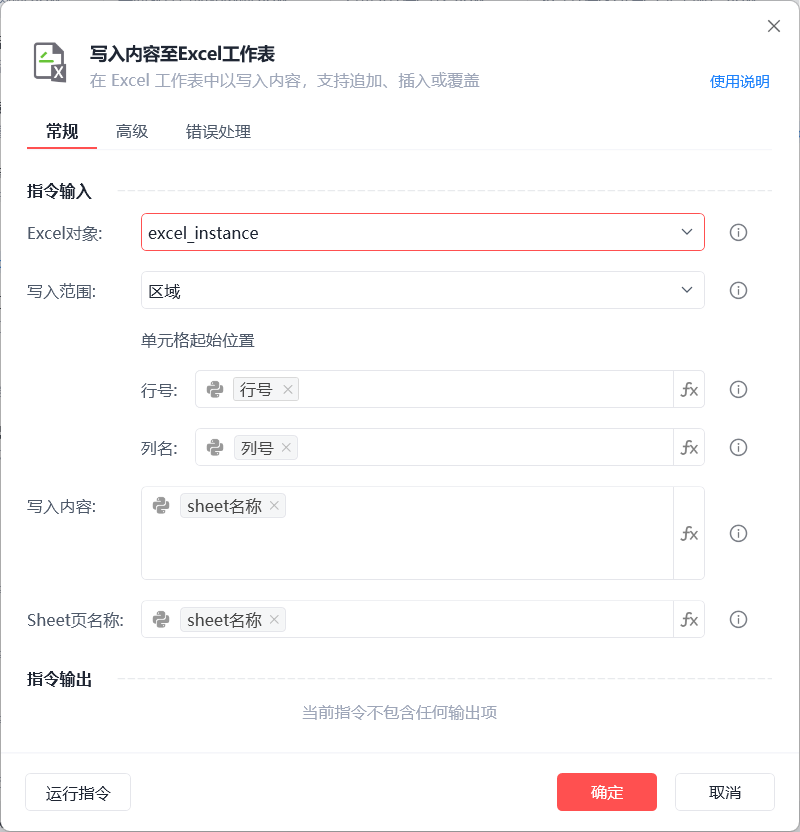The image size is (800, 832).
Task: Expand the 写入范围 dropdown
Action: [686, 290]
